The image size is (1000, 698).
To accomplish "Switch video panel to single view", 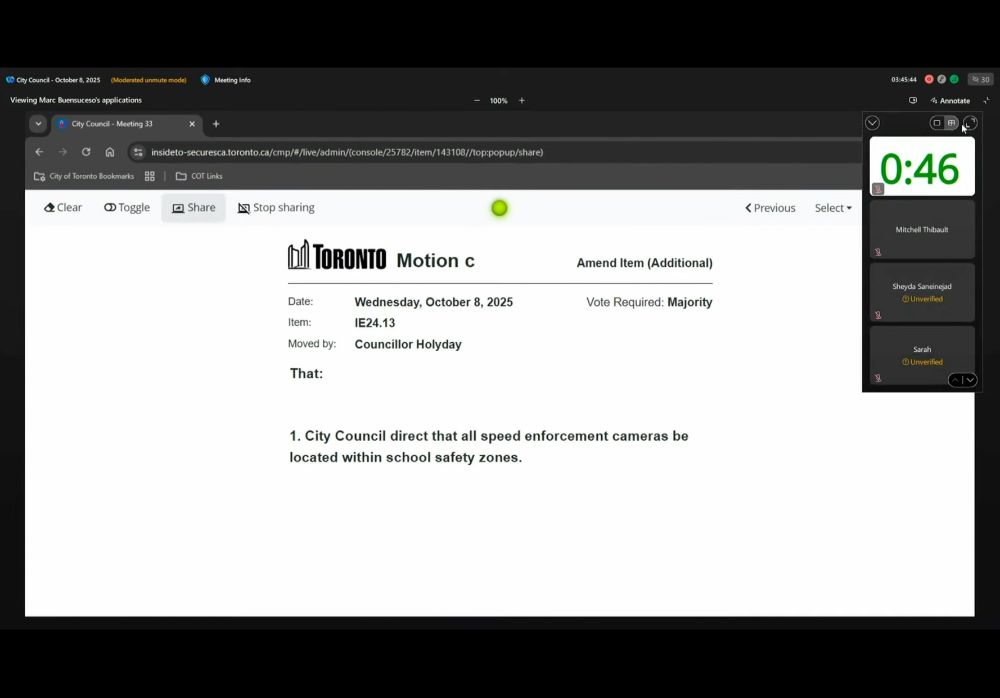I will [x=936, y=123].
